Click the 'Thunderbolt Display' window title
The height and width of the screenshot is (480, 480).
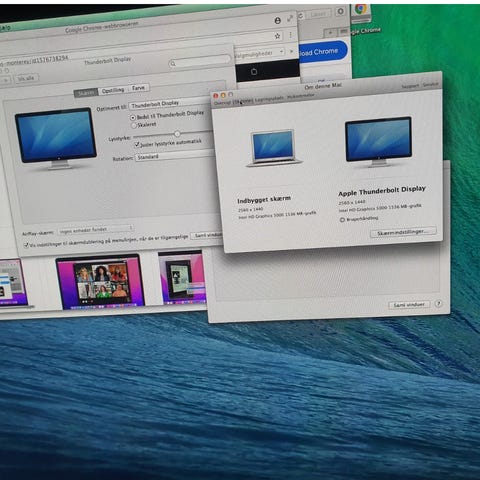point(107,61)
